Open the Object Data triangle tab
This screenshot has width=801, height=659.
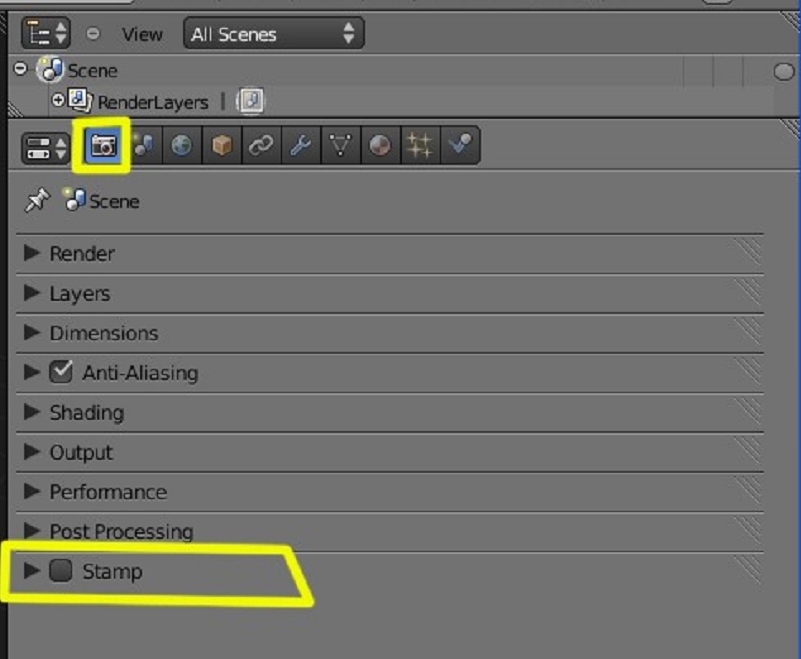click(341, 146)
